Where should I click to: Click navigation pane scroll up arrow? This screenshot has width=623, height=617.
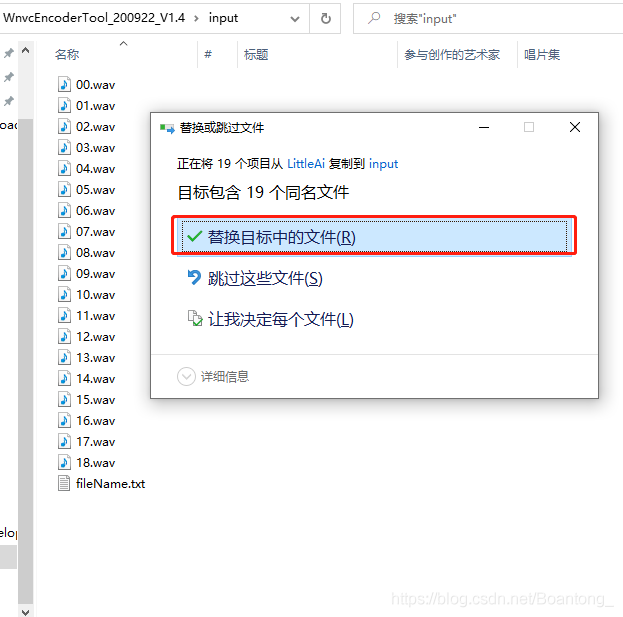coord(25,50)
